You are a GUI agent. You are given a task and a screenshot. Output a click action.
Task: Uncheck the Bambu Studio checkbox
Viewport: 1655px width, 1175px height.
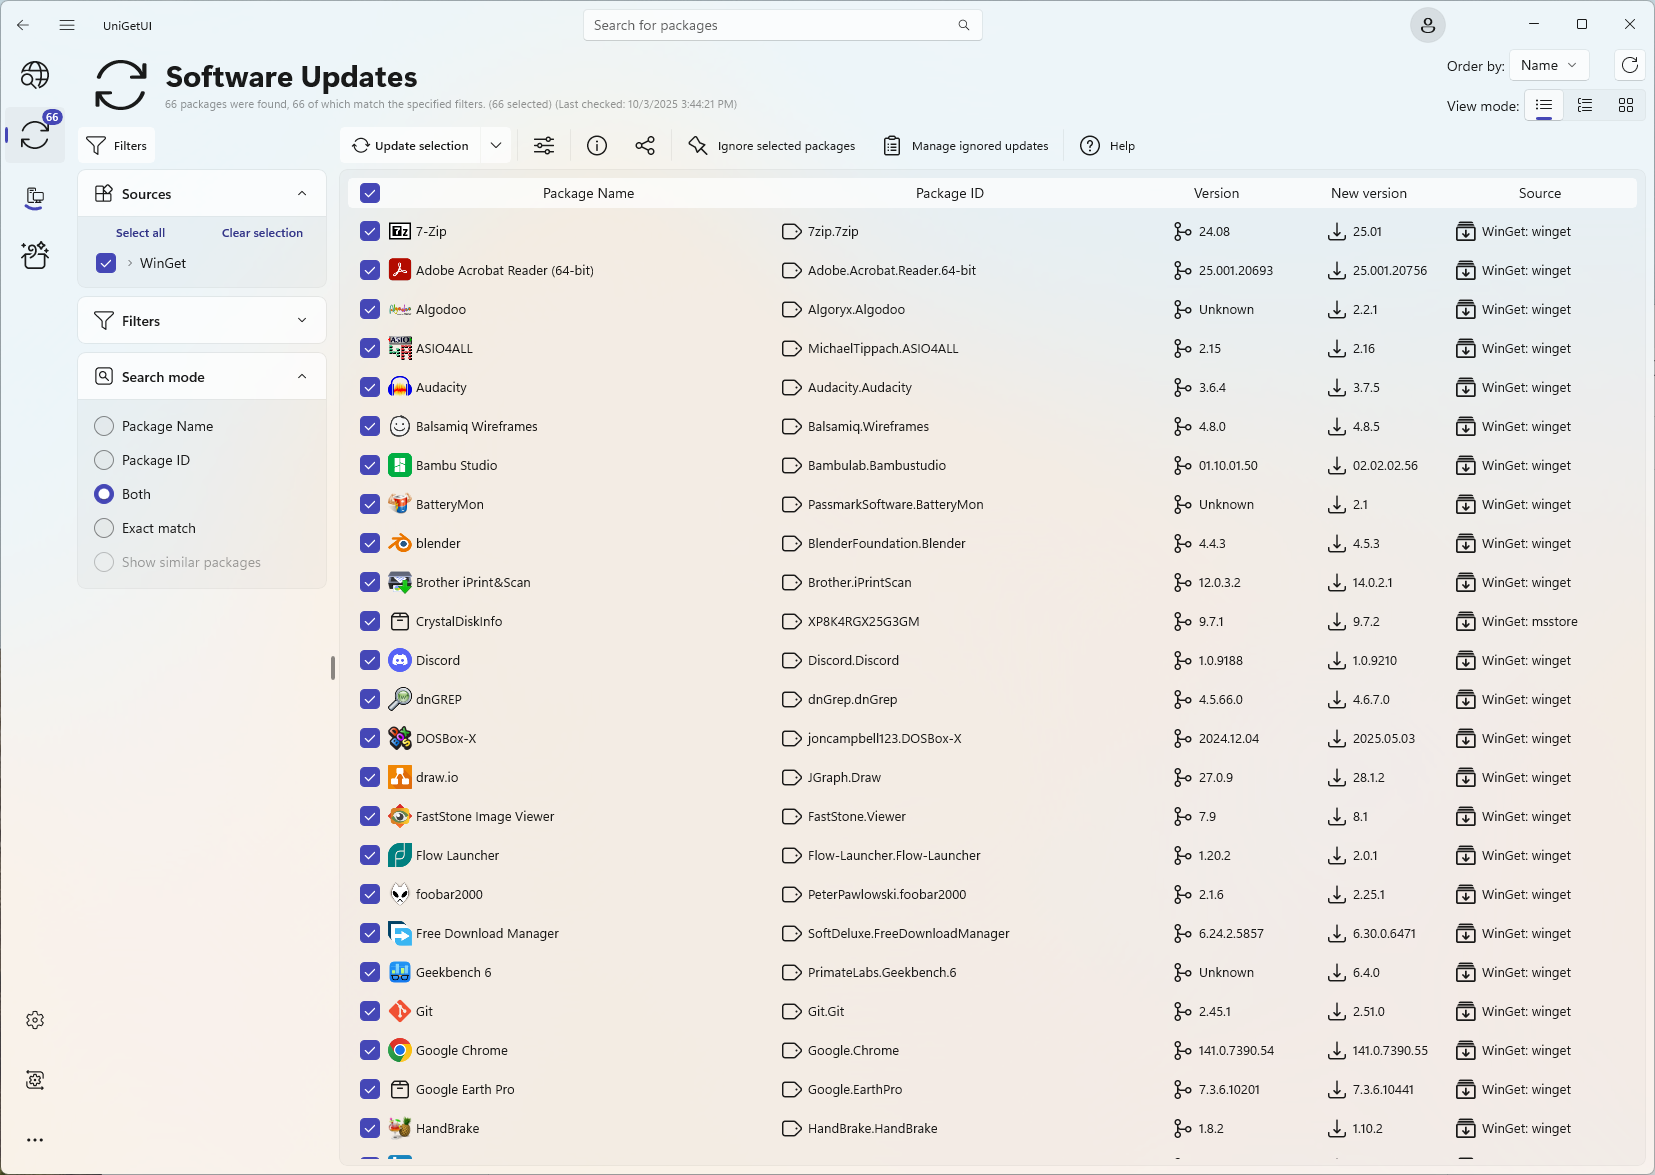point(370,465)
